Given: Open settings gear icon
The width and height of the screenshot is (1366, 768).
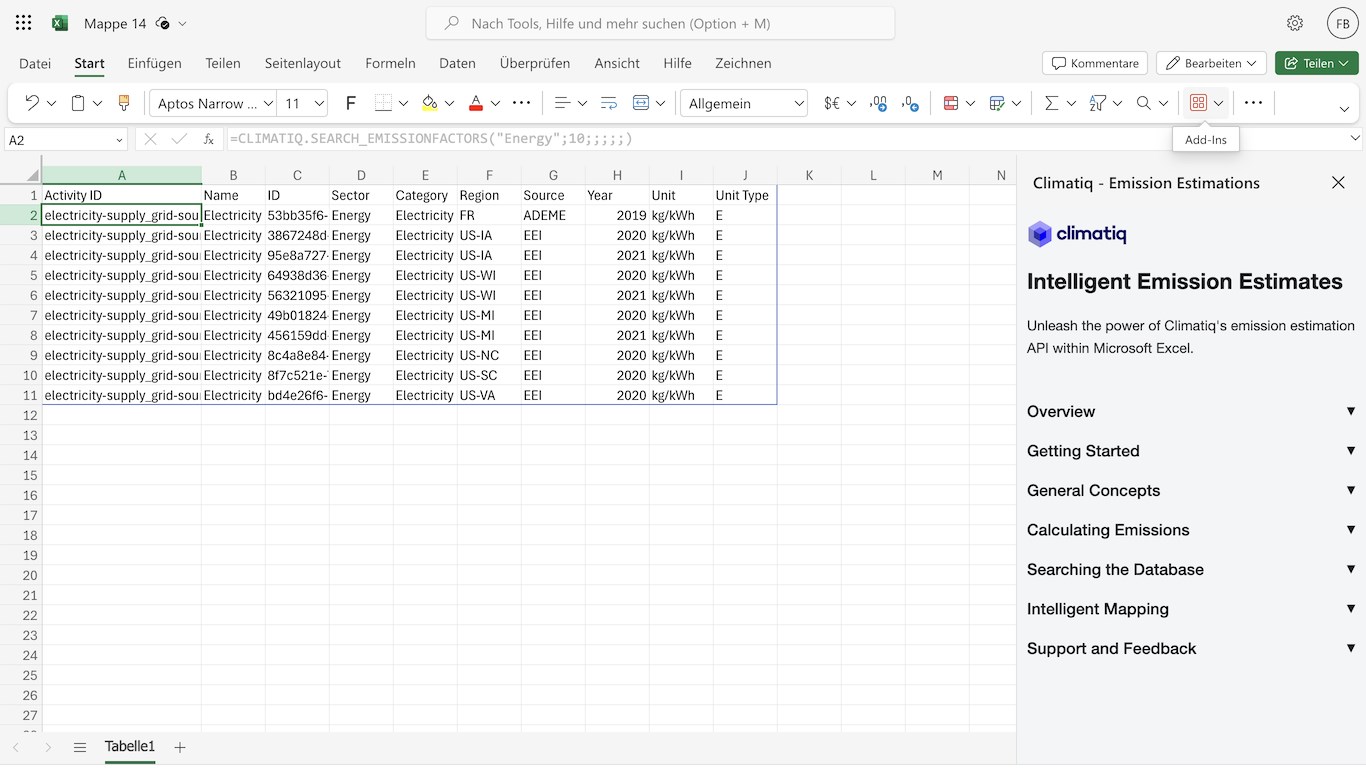Looking at the screenshot, I should pos(1295,23).
